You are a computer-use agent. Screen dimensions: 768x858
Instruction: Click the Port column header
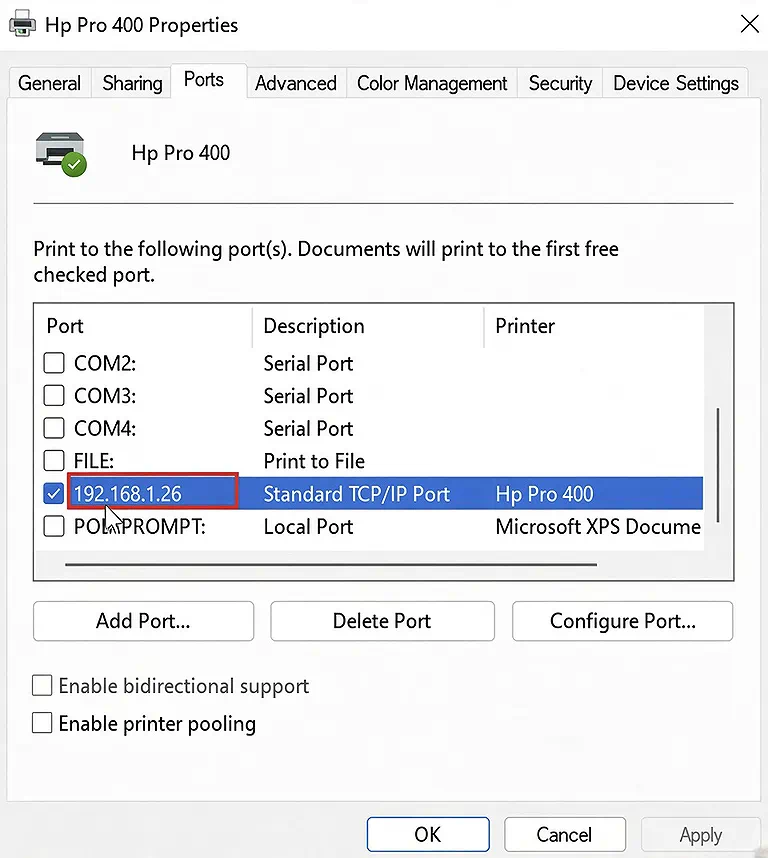pyautogui.click(x=143, y=326)
